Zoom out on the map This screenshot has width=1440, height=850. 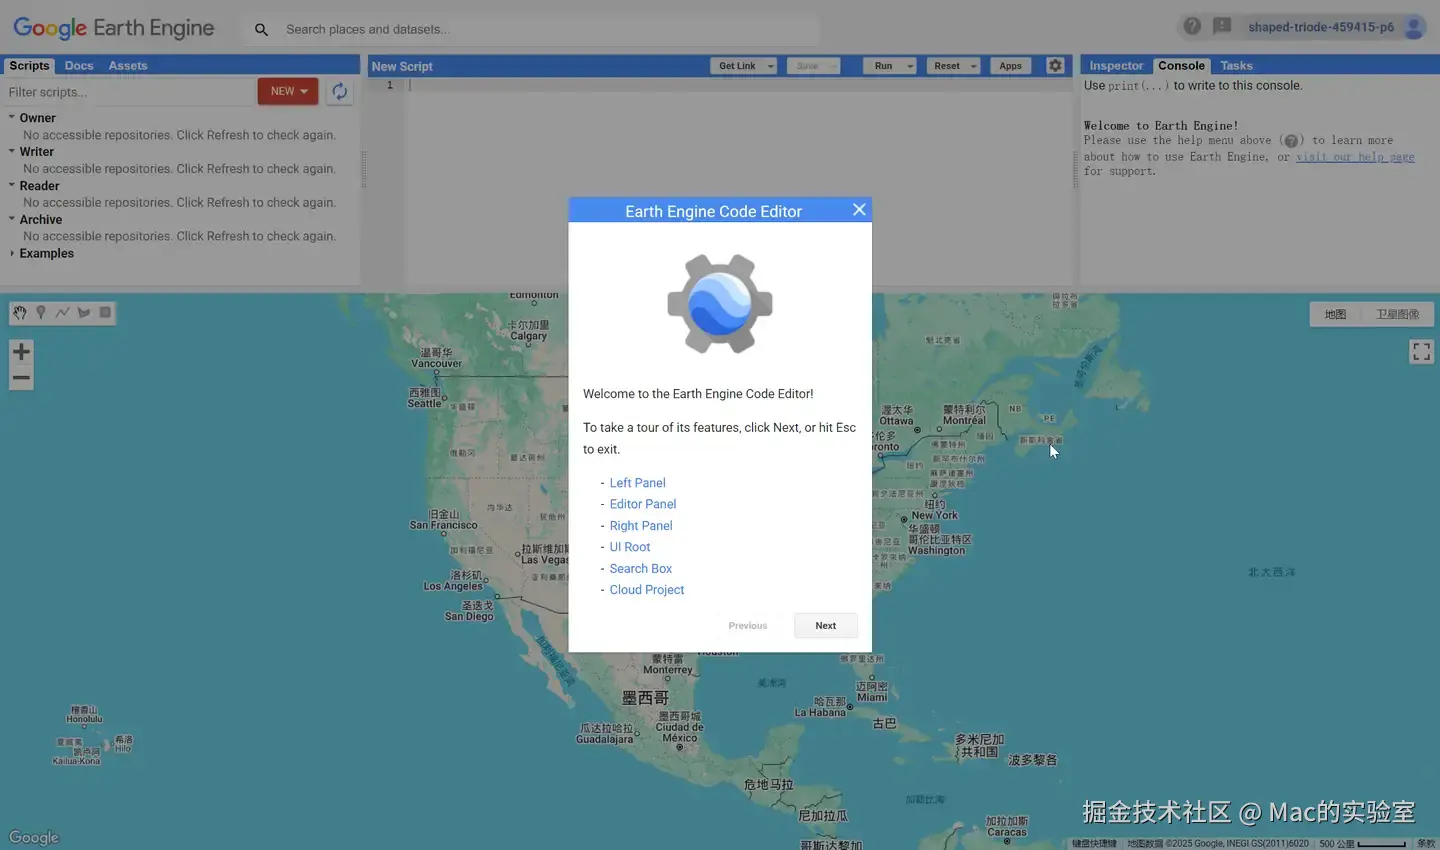point(21,378)
